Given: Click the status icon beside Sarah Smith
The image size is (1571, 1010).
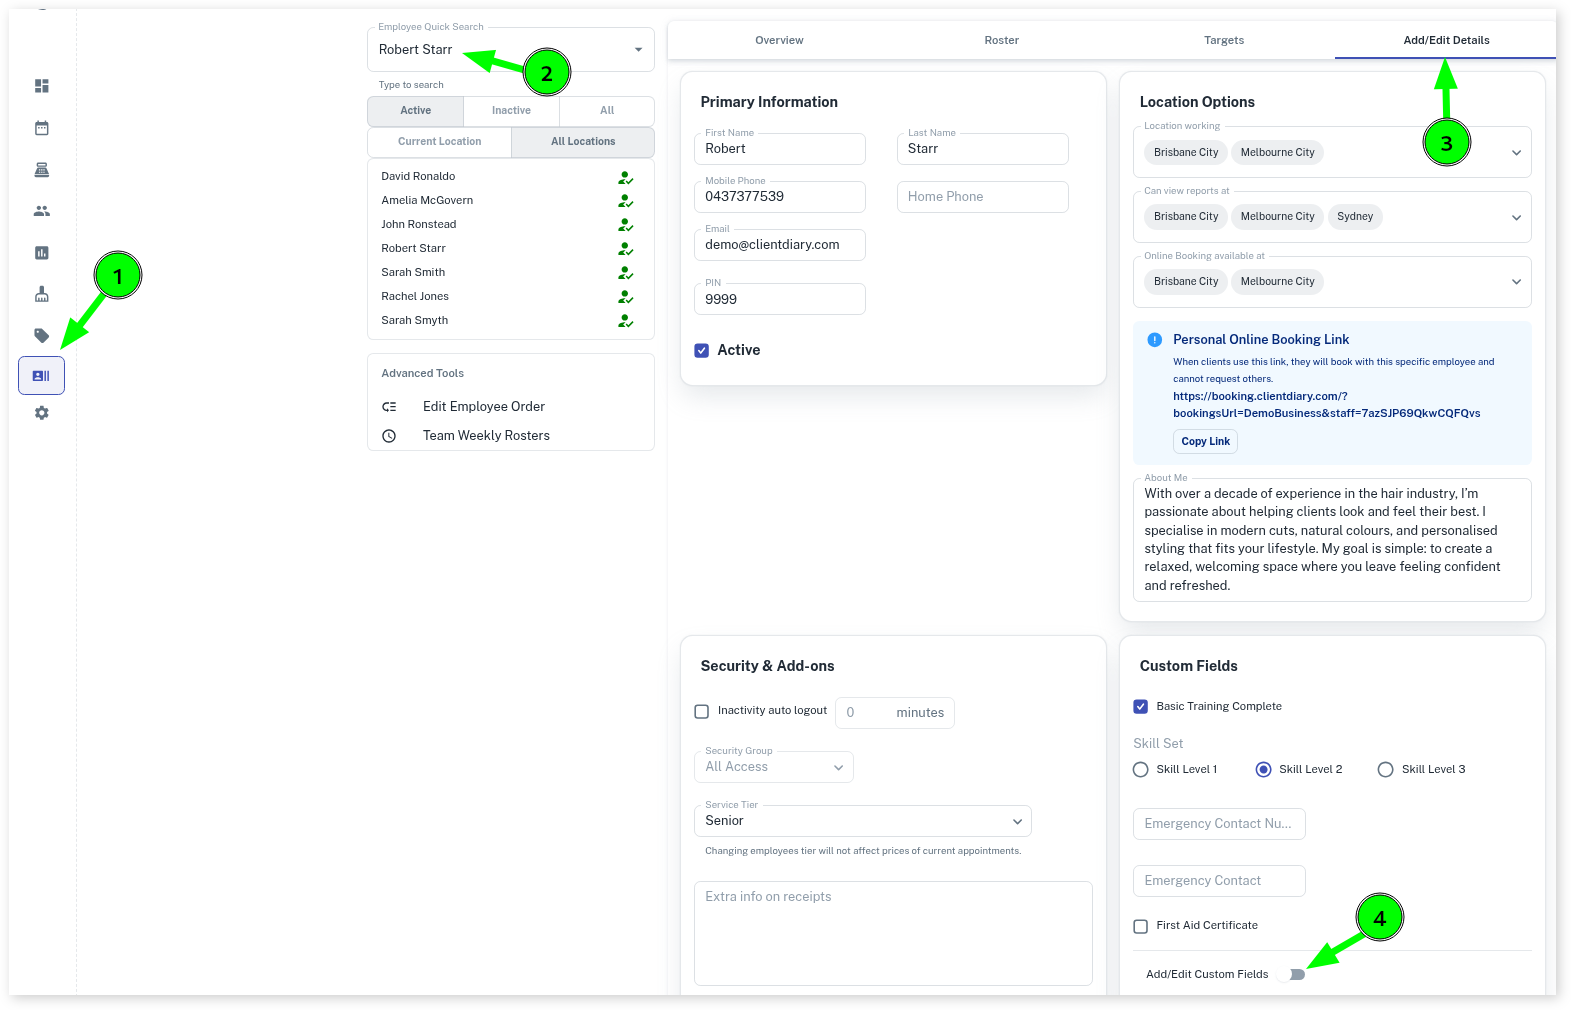Looking at the screenshot, I should tap(625, 273).
